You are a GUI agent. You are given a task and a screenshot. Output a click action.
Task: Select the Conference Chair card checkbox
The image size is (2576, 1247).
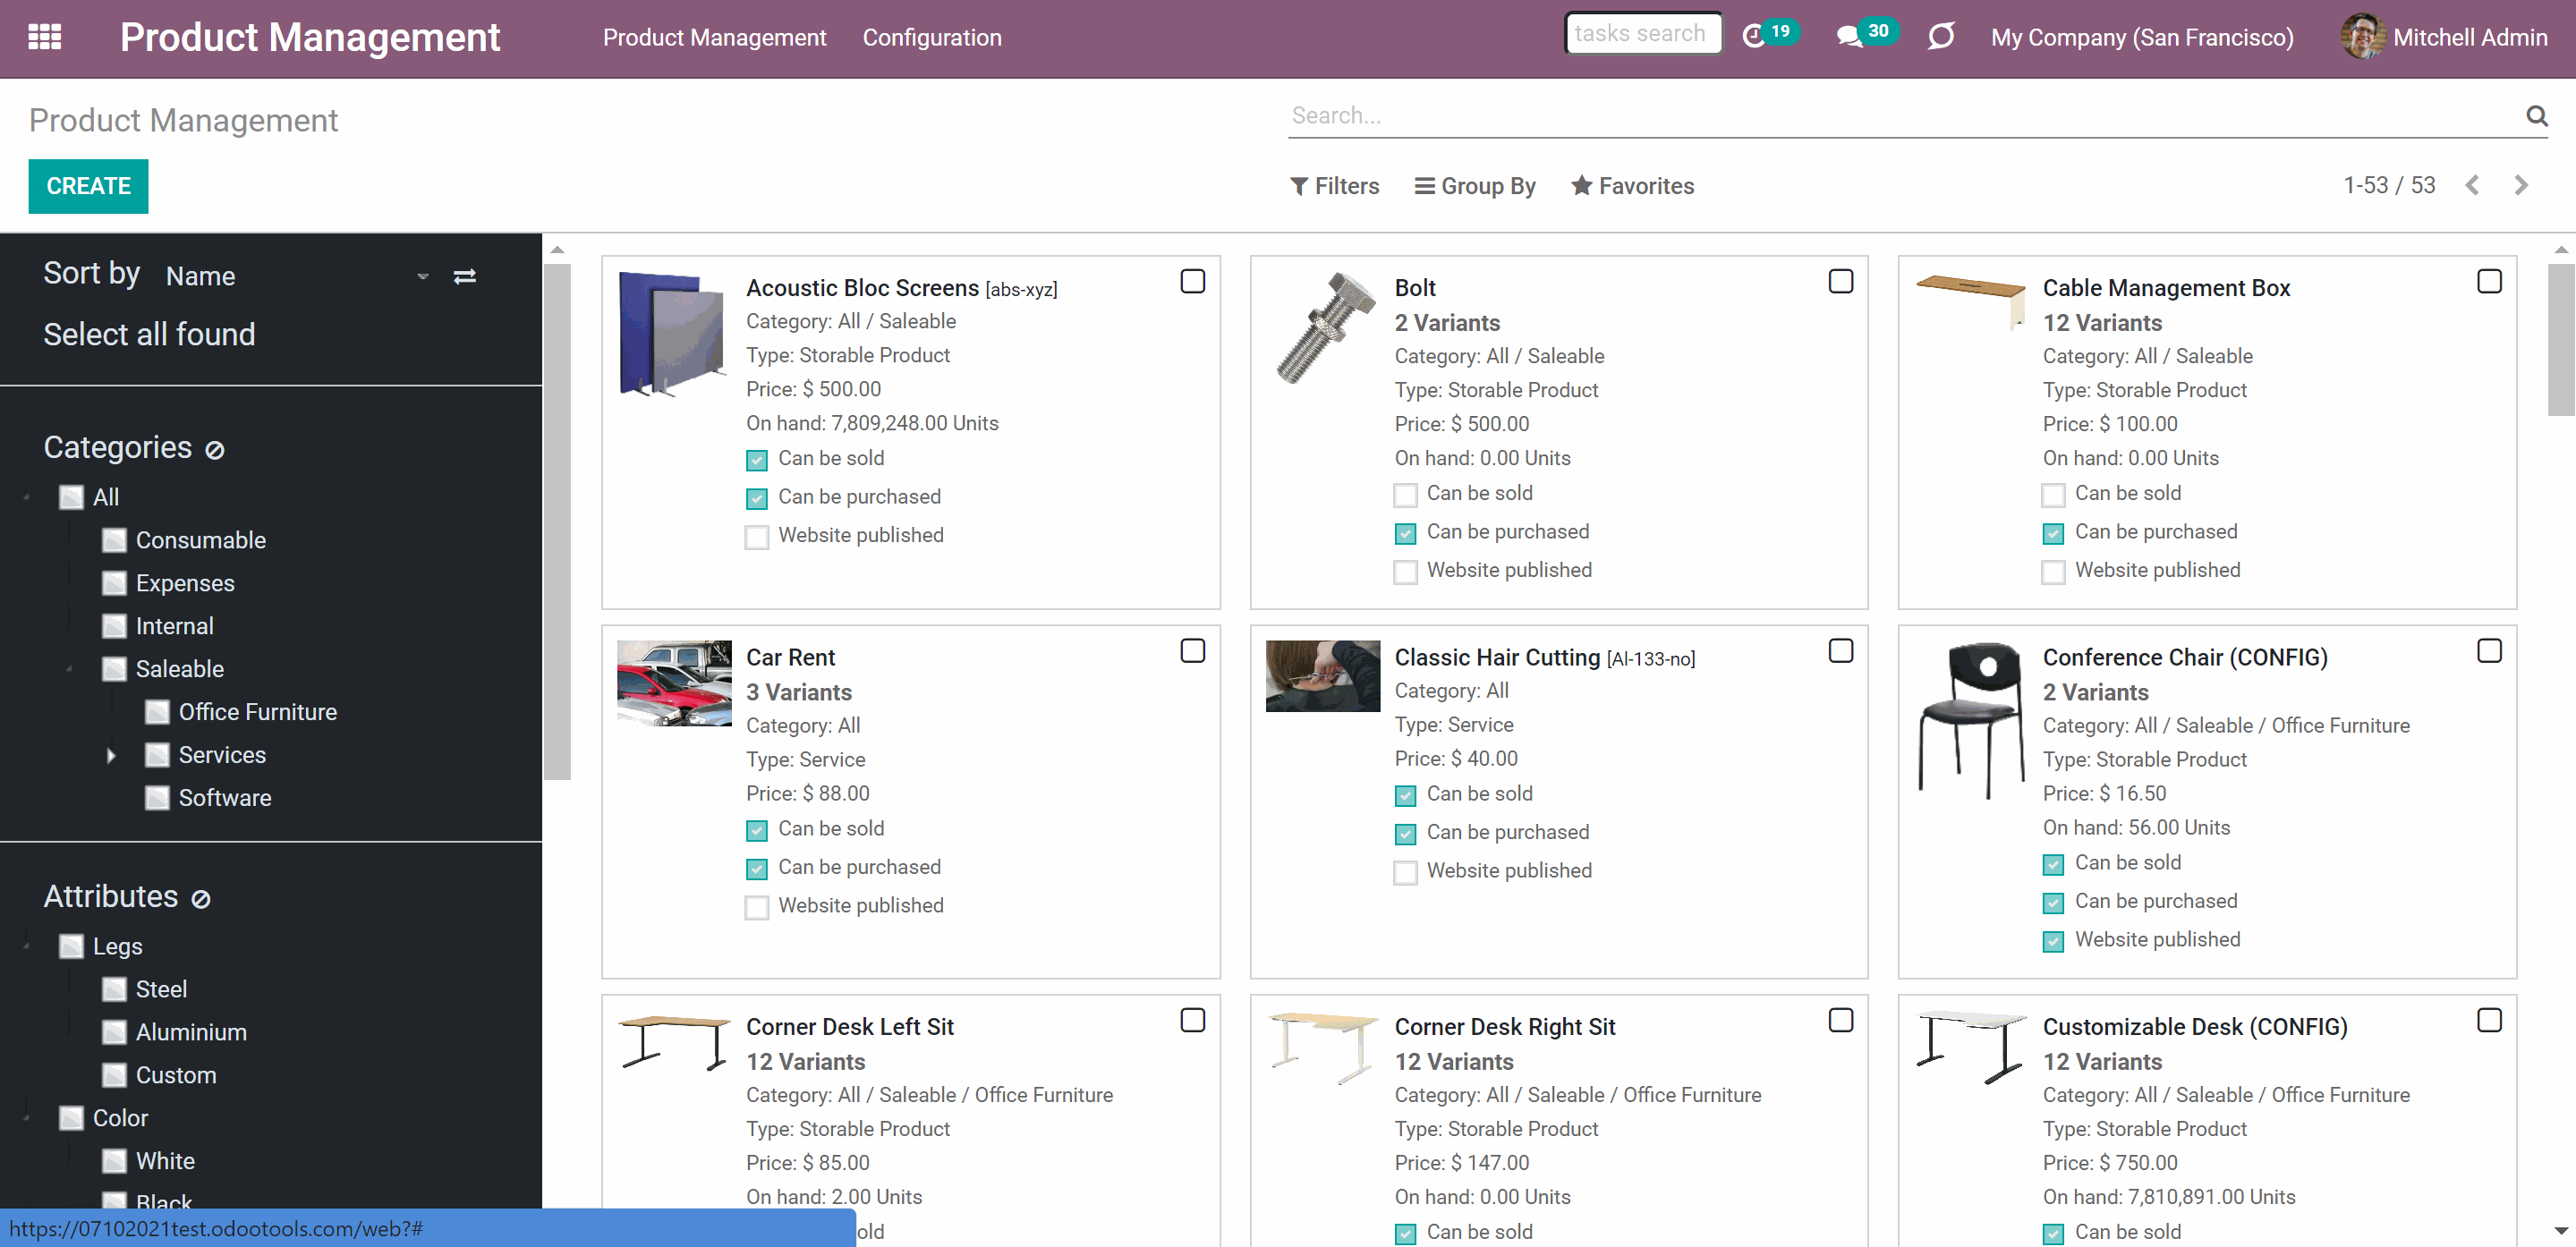coord(2489,651)
